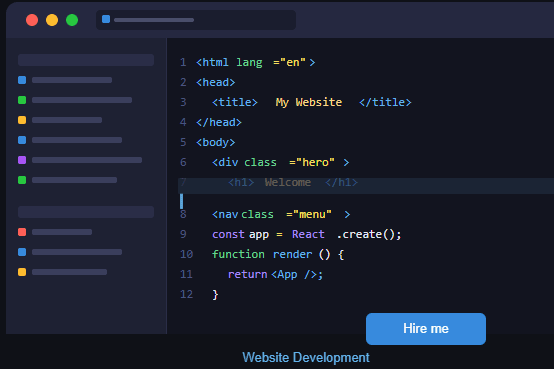Click the "<div class="hero">" line
554x369 pixels.
pos(281,163)
